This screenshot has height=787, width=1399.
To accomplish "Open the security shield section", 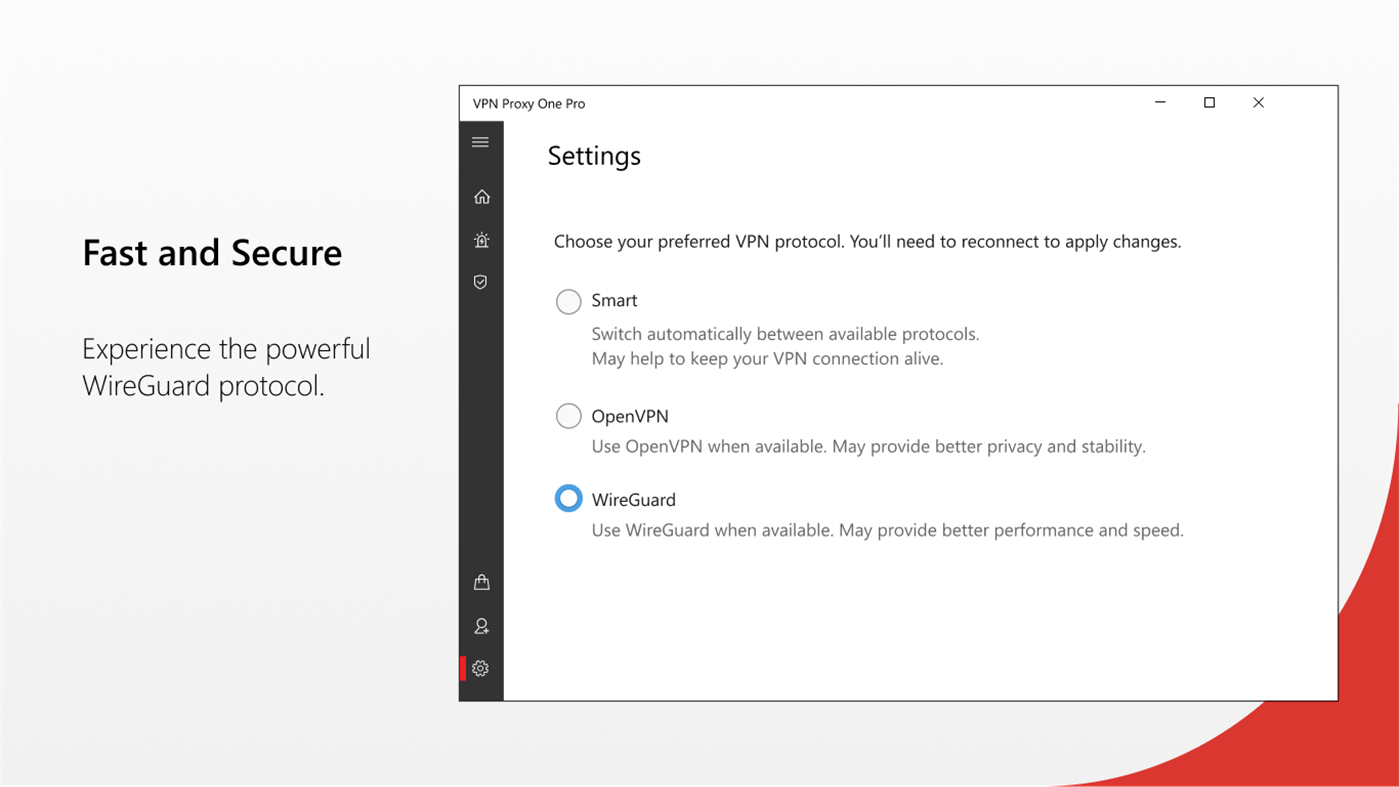I will 481,282.
